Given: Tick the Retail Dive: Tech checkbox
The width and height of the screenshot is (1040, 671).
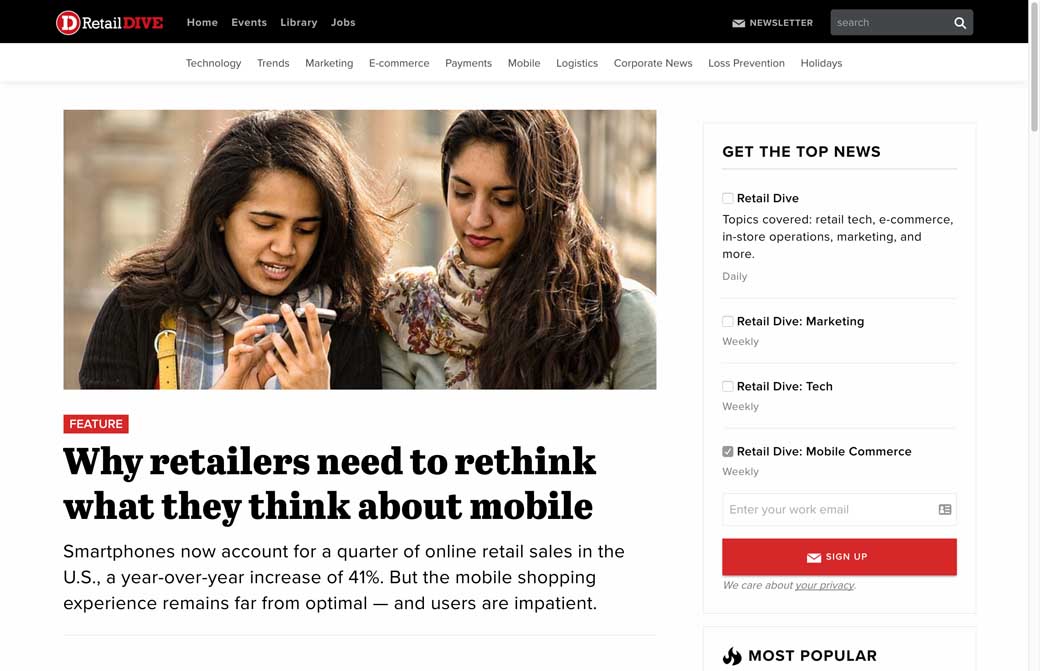Looking at the screenshot, I should pos(728,387).
